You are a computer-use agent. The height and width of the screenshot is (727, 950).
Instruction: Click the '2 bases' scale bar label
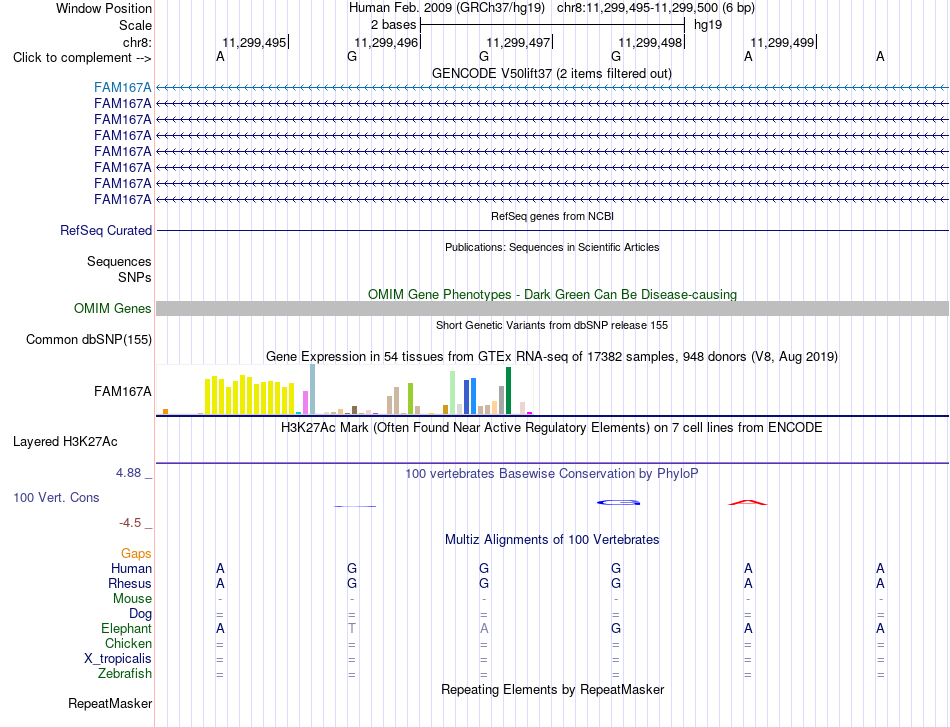(x=394, y=25)
